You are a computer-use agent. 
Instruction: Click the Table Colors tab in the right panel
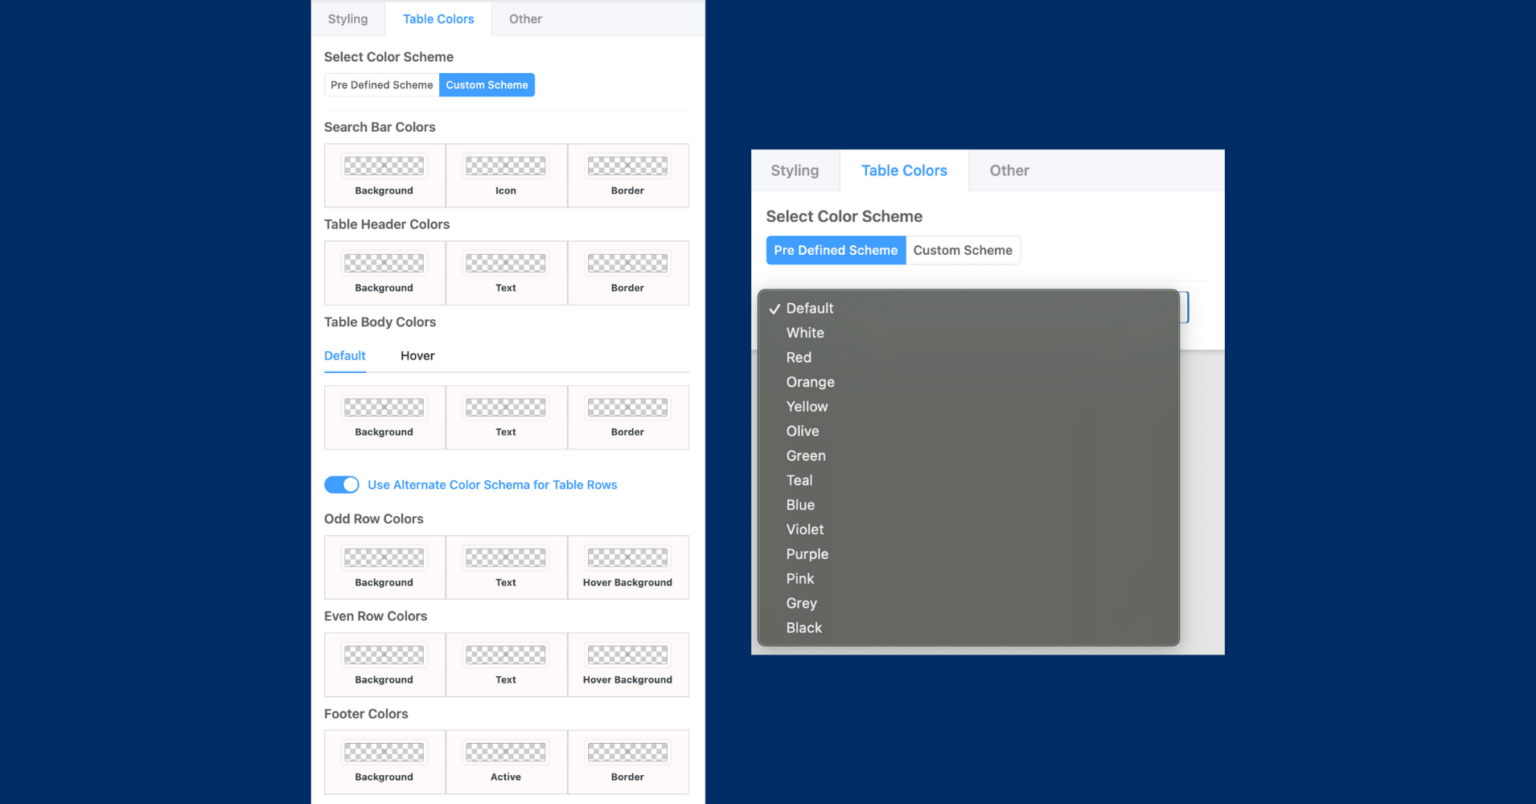[x=903, y=170]
